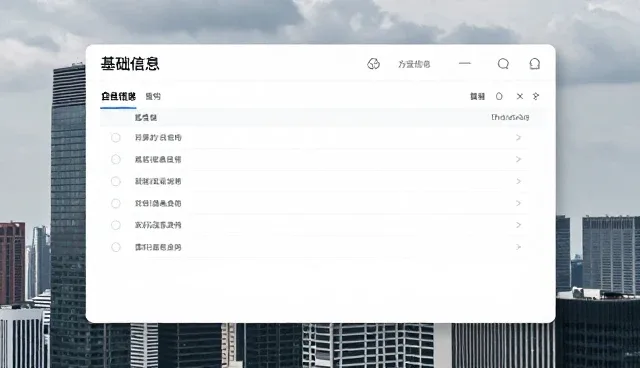
Task: Select the radio button of the last list row
Action: pos(116,247)
